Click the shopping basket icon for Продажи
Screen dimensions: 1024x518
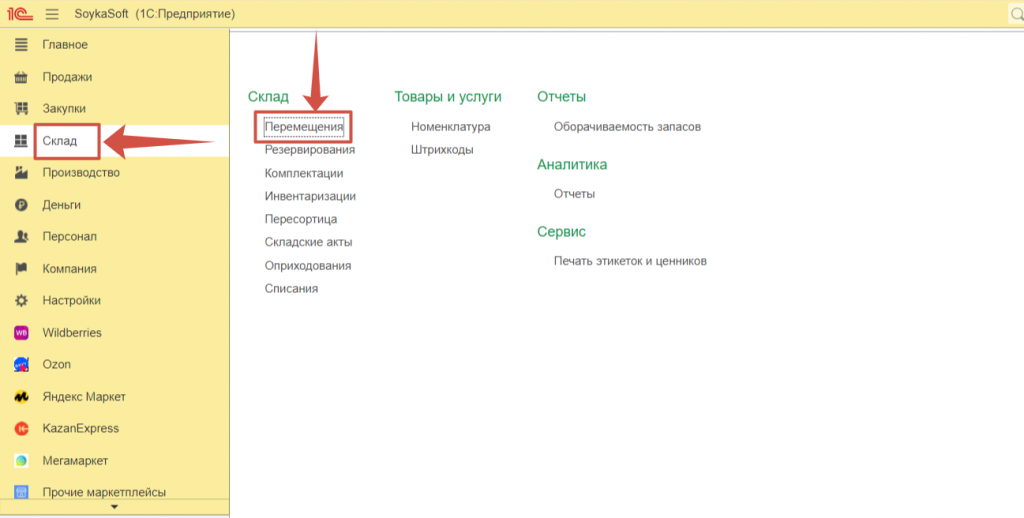[20, 77]
